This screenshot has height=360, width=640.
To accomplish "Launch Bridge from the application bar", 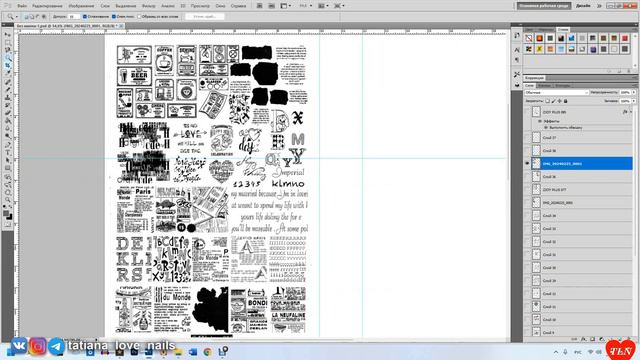I will click(260, 6).
